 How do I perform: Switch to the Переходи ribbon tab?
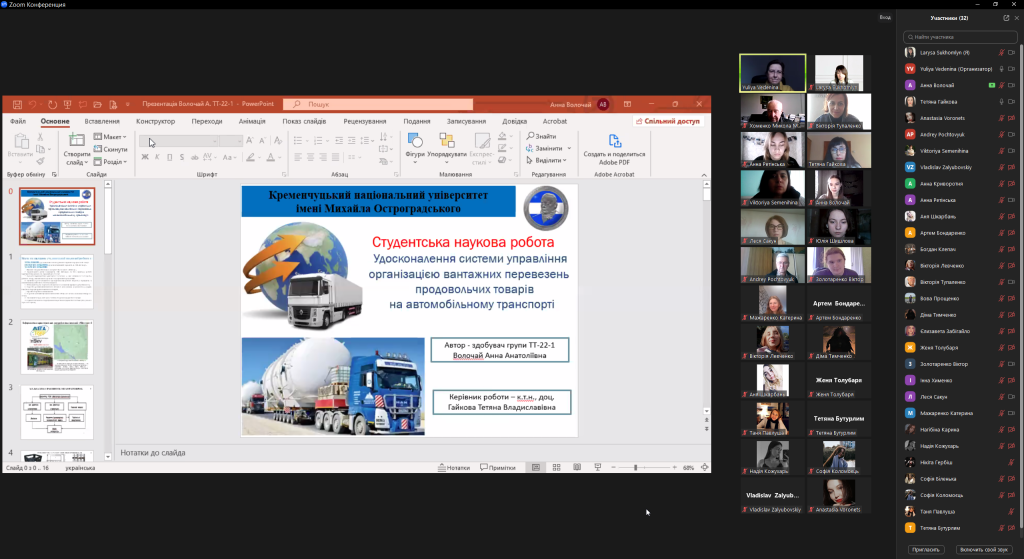coord(207,121)
